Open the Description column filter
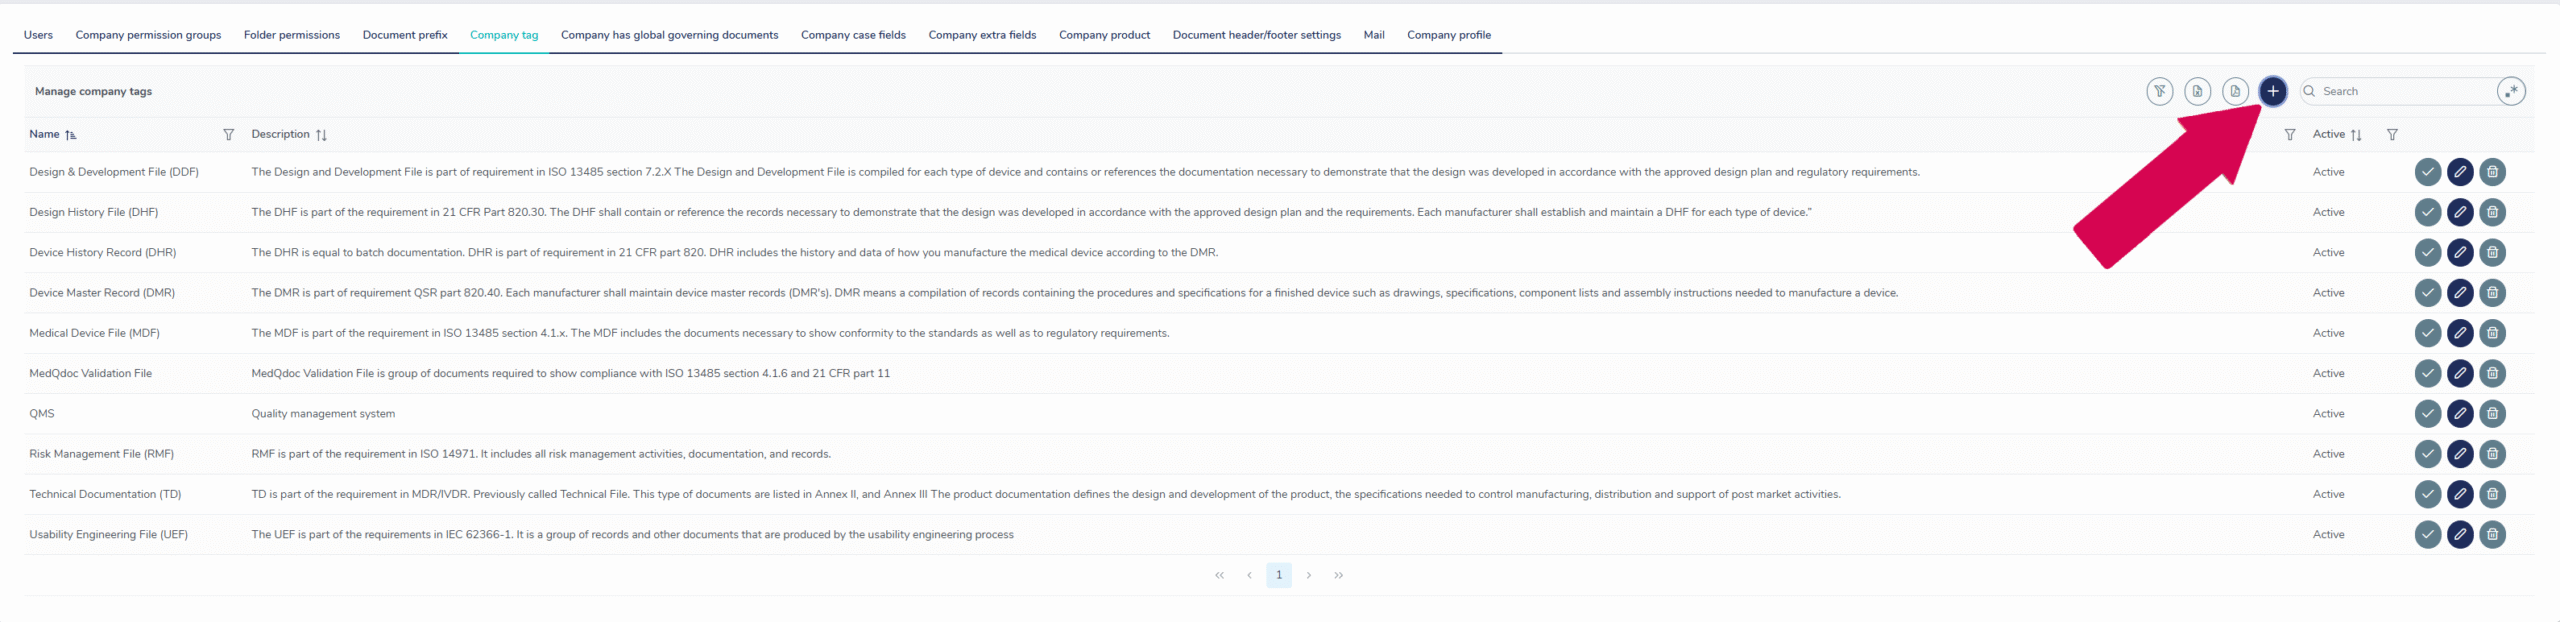This screenshot has width=2560, height=622. click(2289, 134)
